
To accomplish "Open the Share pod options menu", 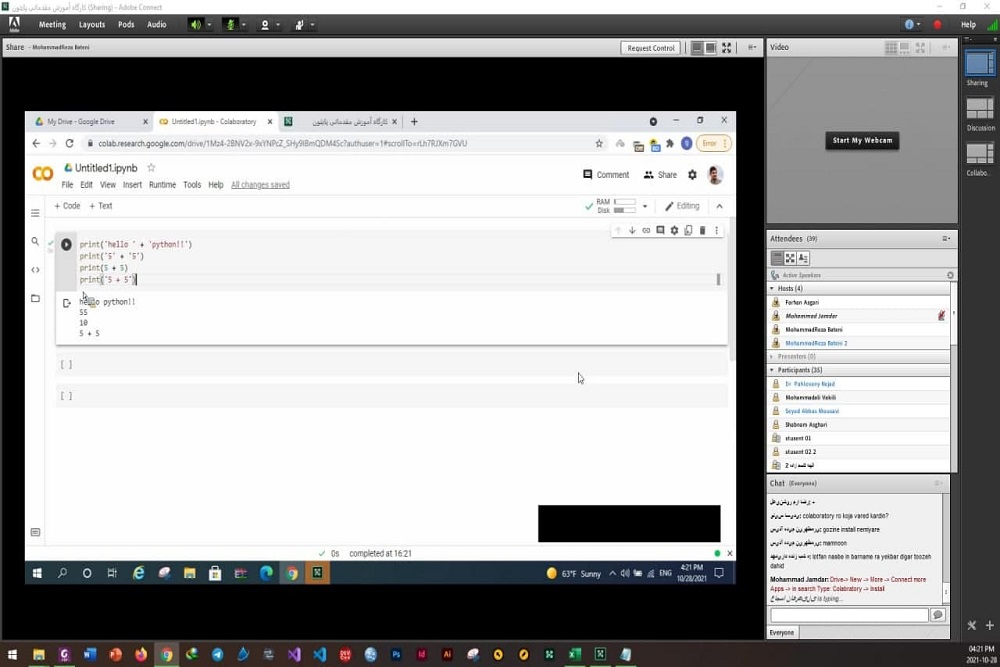I will tap(752, 48).
